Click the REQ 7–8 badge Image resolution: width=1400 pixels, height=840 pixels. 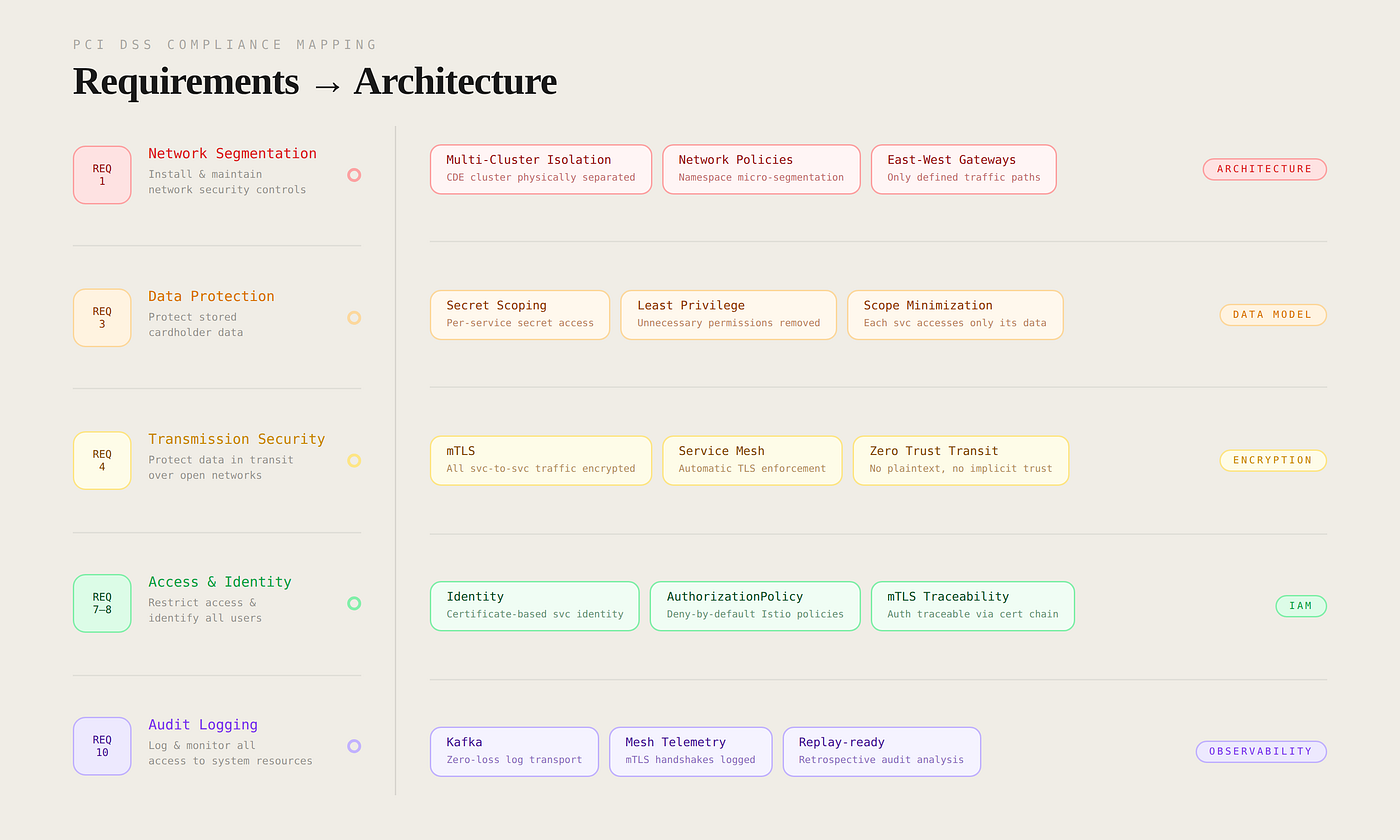click(x=102, y=604)
